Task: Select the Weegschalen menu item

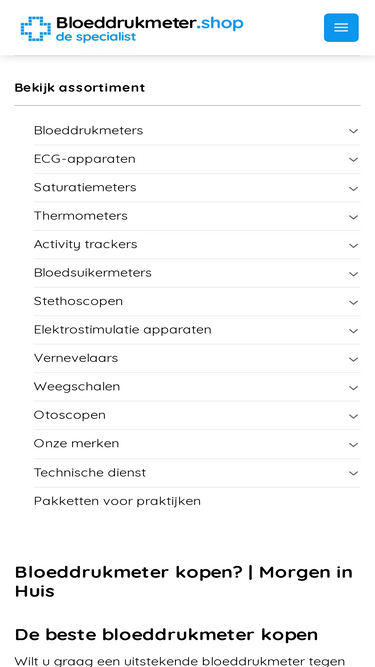Action: click(x=77, y=387)
